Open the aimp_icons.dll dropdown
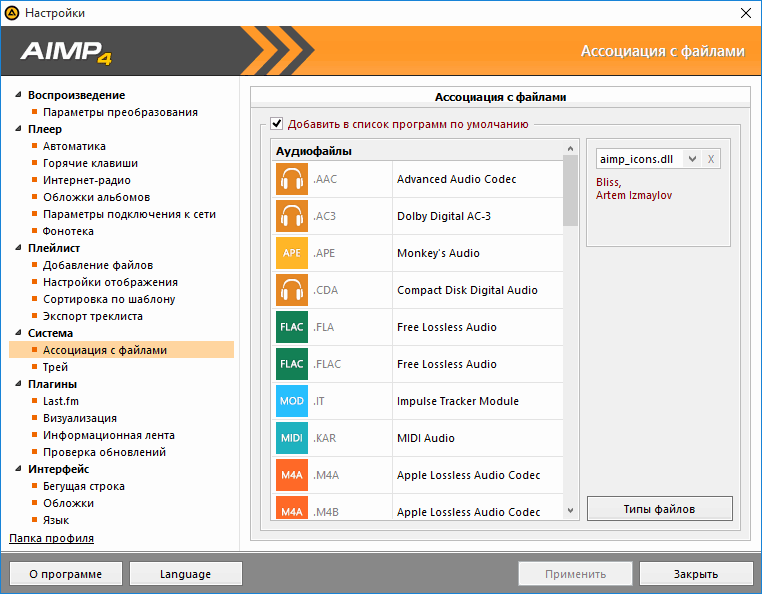This screenshot has height=594, width=762. pyautogui.click(x=693, y=159)
